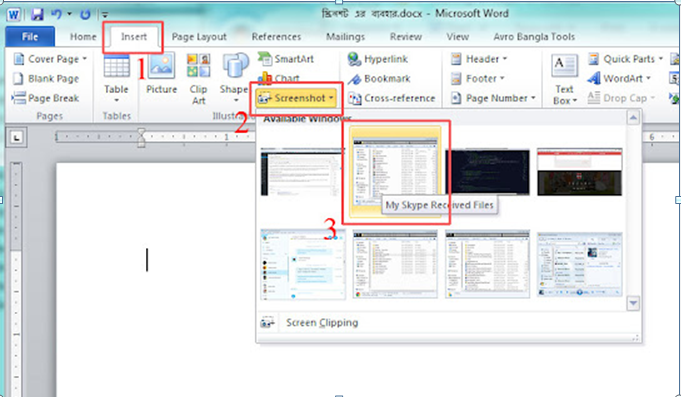
Task: Select the red-header website window thumbnail
Action: [x=579, y=172]
